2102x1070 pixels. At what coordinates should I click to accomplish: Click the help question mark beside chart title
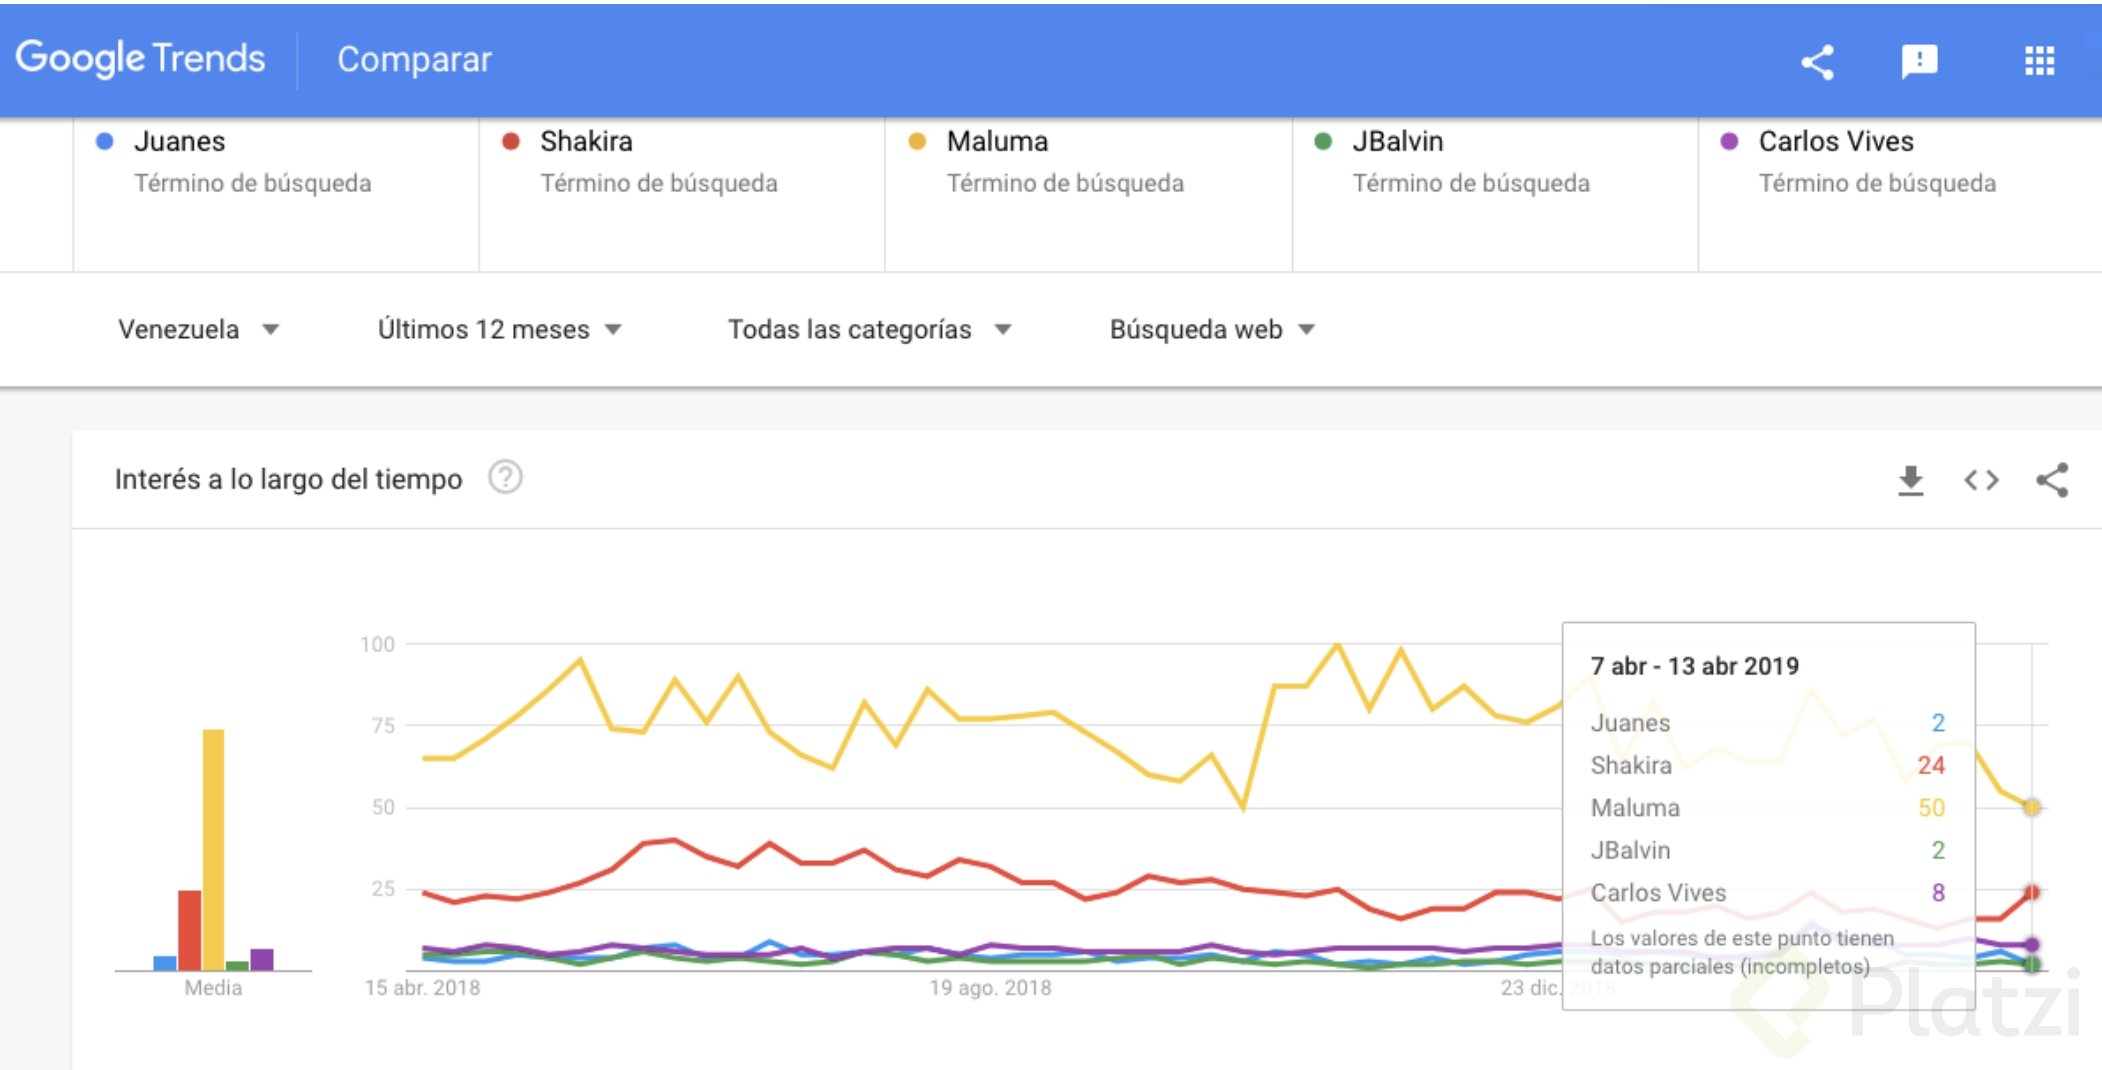pos(505,477)
